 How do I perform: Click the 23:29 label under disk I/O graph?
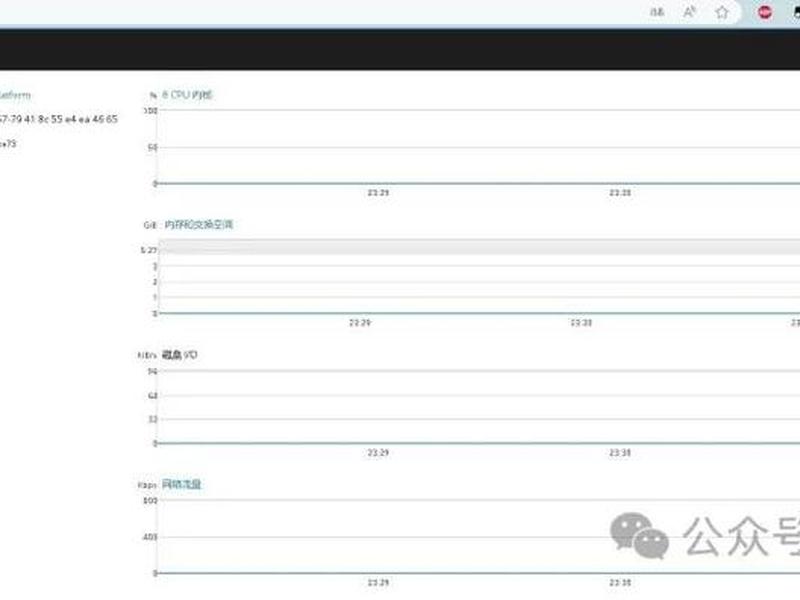pyautogui.click(x=378, y=453)
